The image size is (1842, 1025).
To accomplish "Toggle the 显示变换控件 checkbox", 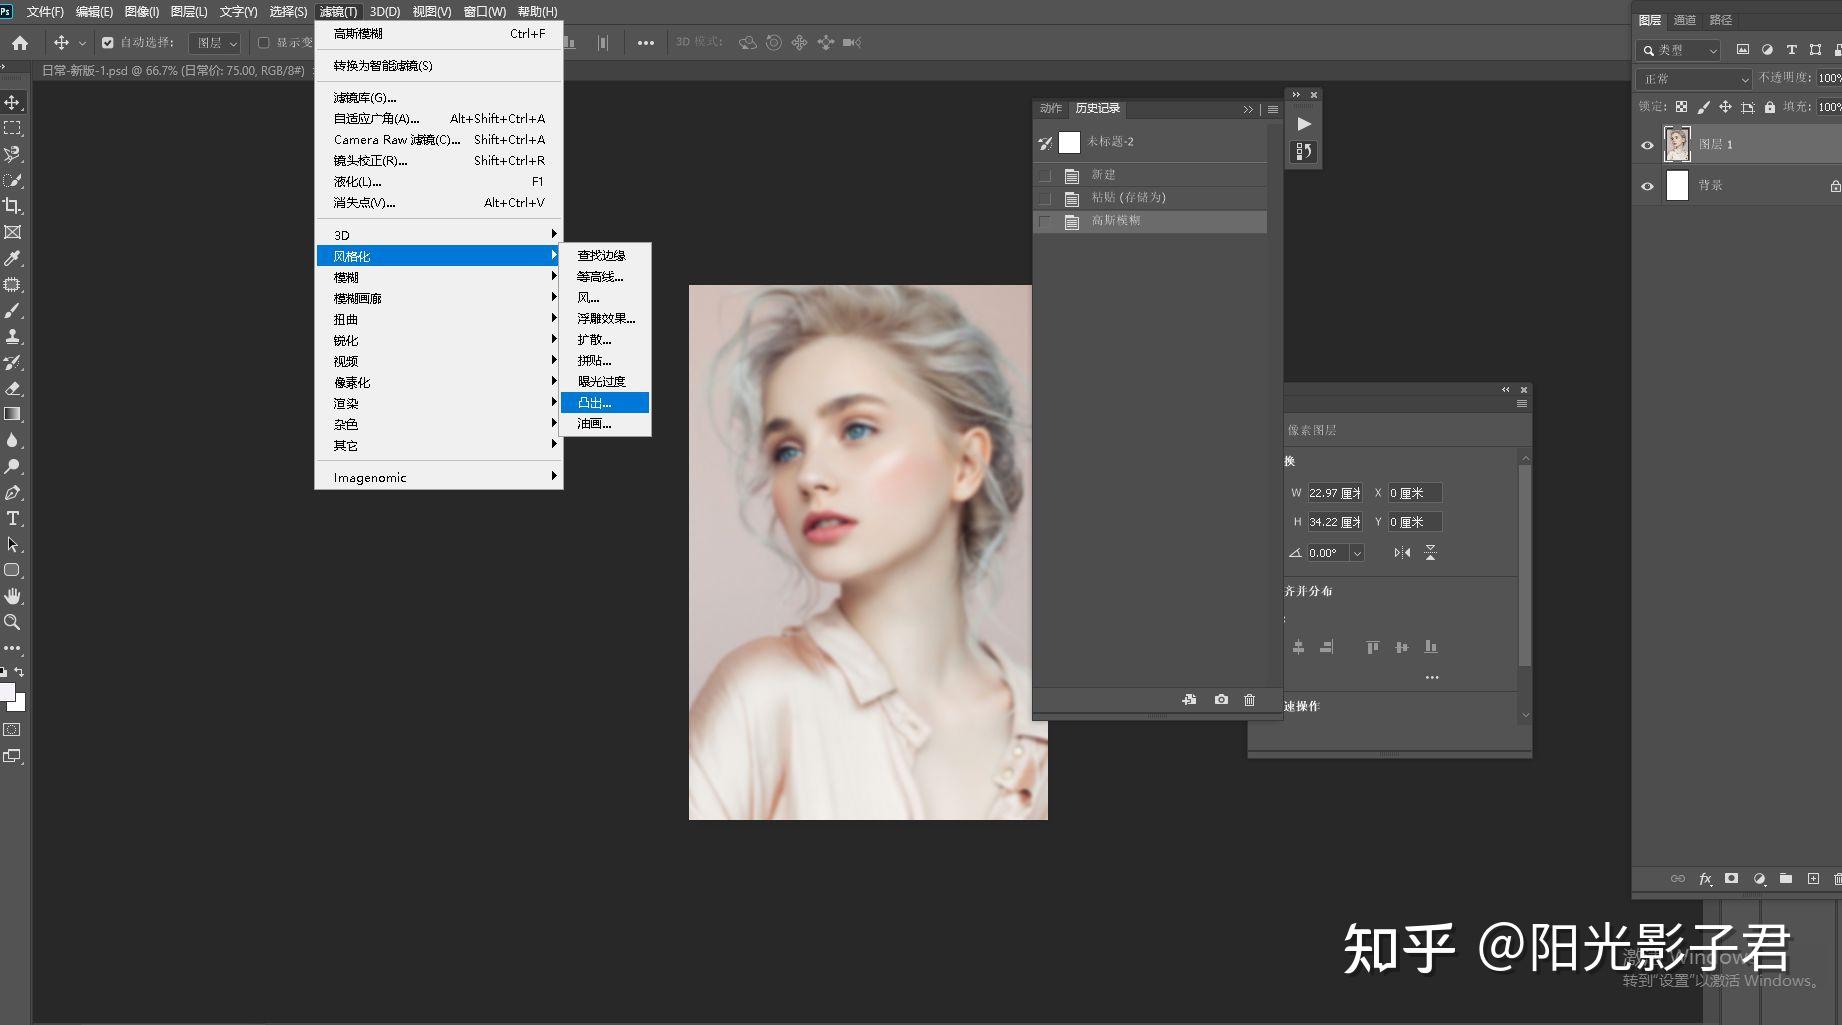I will 264,43.
